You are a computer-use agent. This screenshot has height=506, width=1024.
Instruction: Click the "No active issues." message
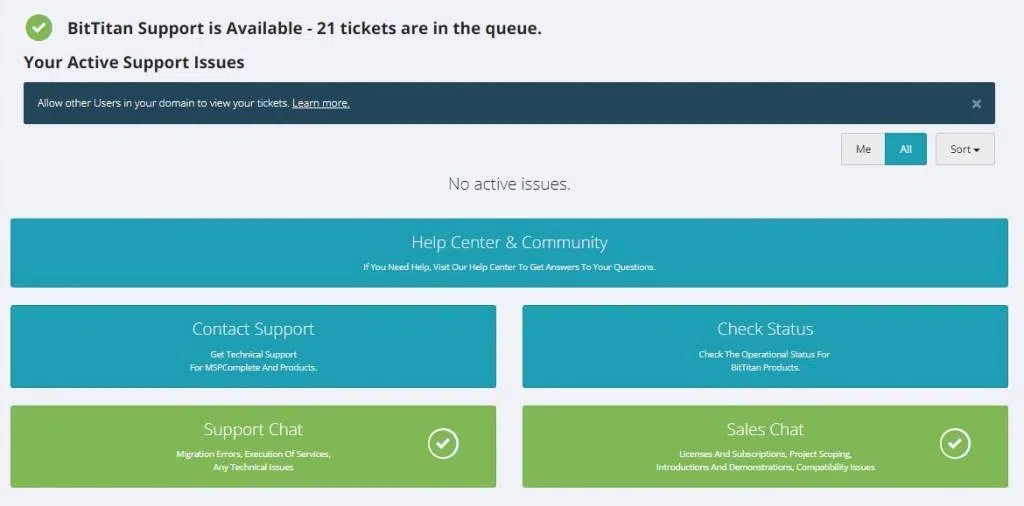pos(509,184)
